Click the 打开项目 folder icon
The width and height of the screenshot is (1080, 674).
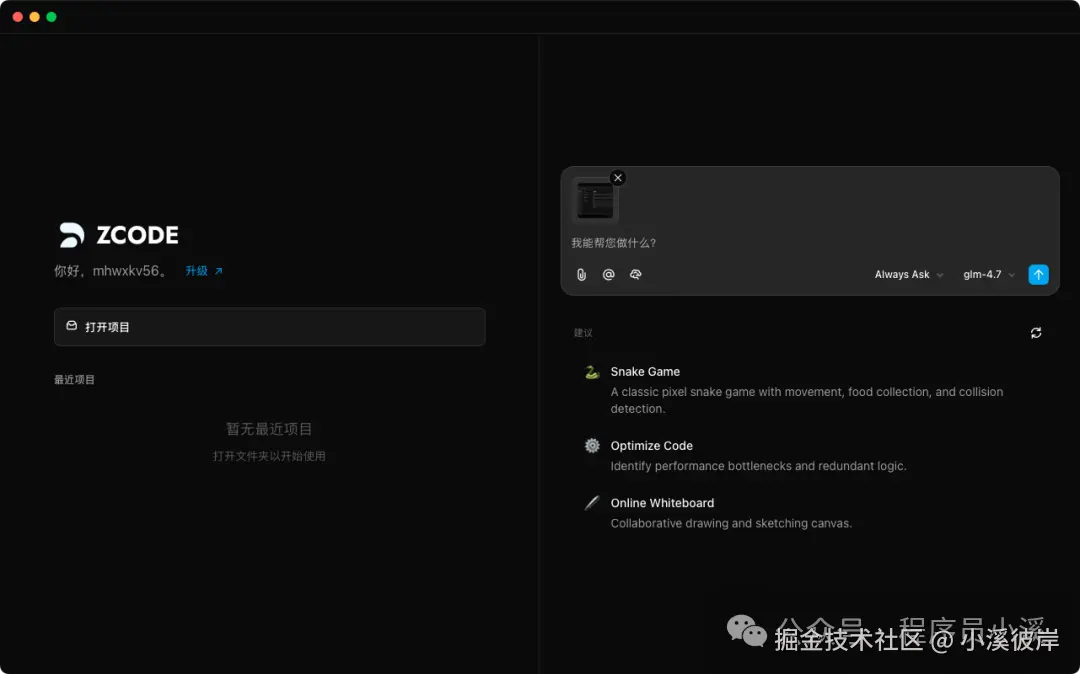tap(71, 325)
